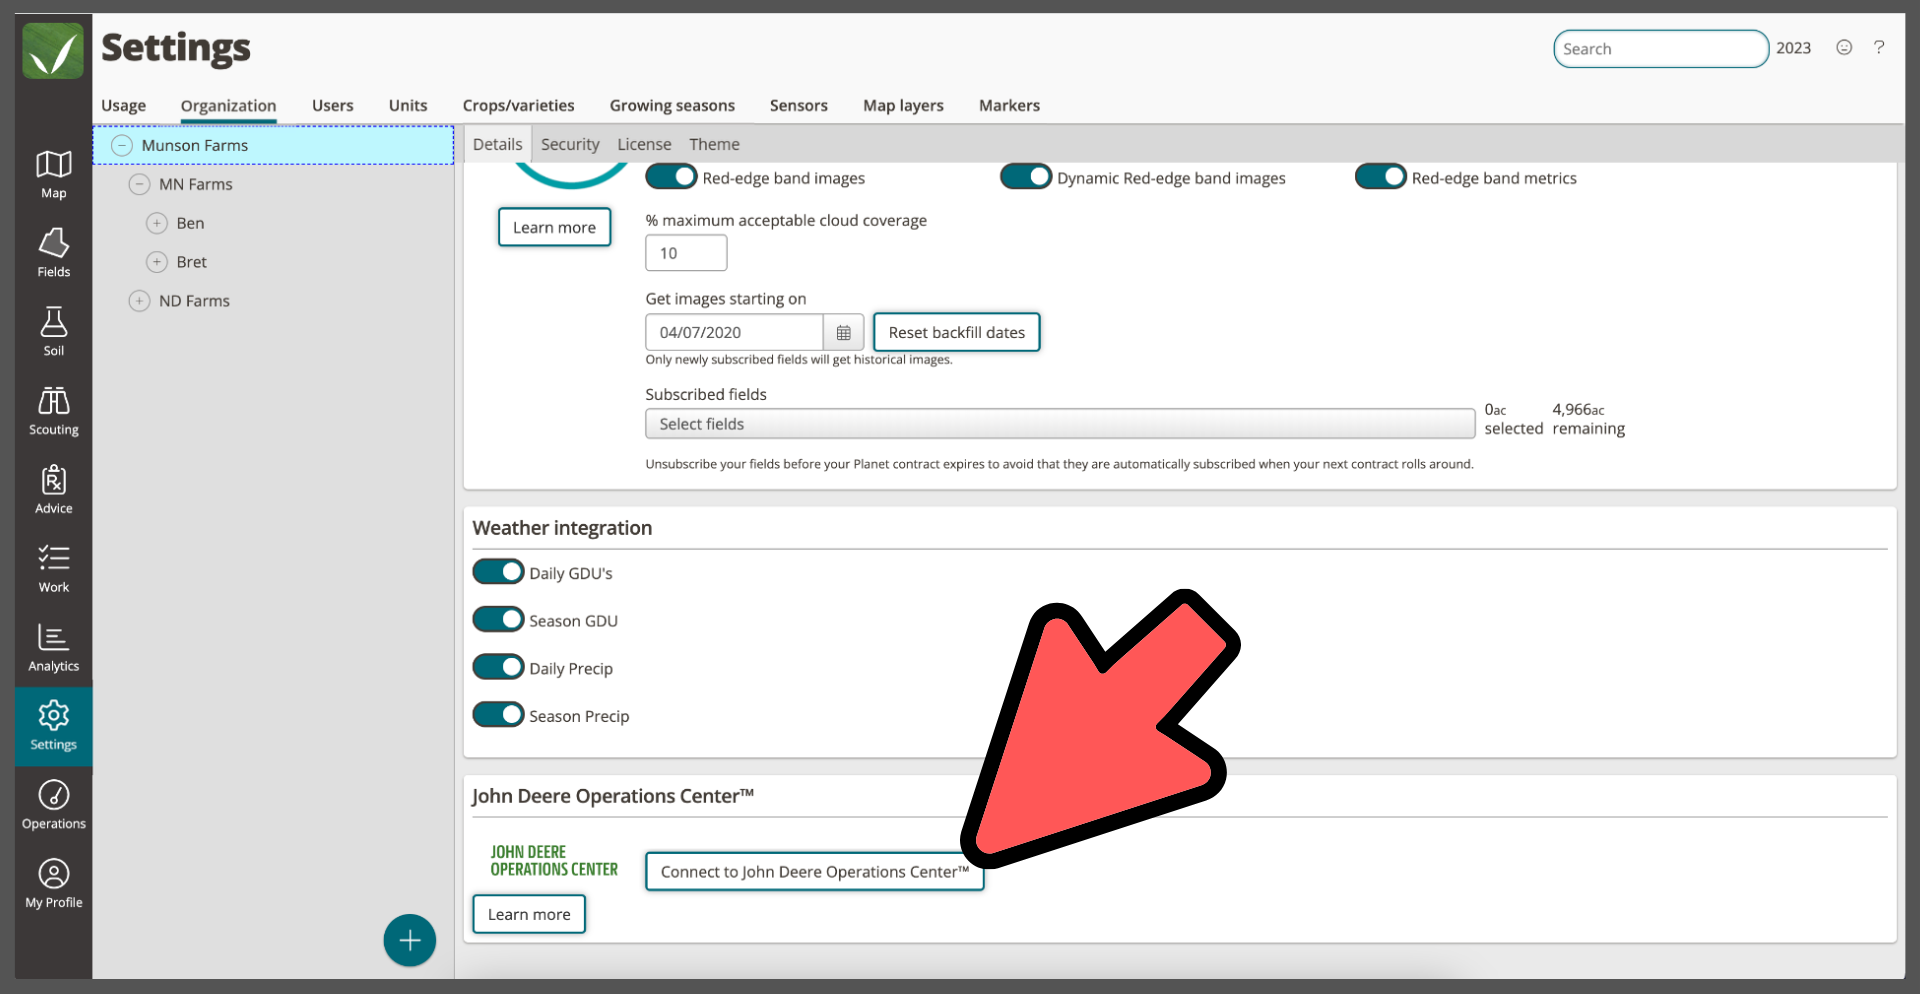Switch to the Units tab
Viewport: 1920px width, 996px height.
(x=408, y=106)
